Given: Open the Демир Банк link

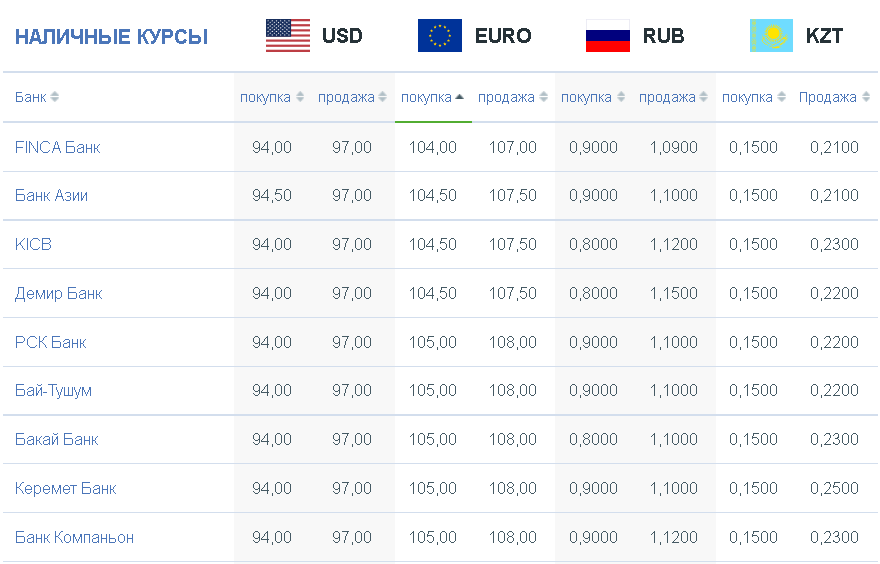Looking at the screenshot, I should point(58,293).
